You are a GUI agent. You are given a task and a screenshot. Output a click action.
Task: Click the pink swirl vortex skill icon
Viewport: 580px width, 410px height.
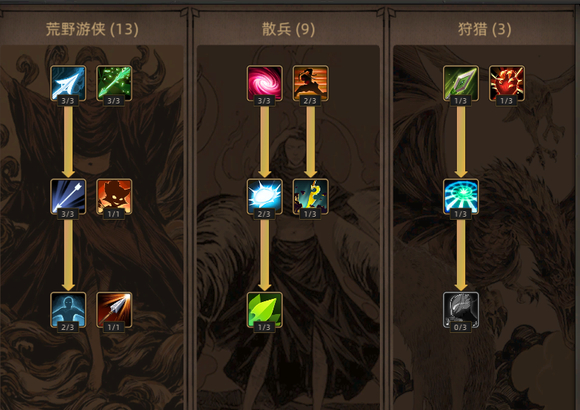264,83
